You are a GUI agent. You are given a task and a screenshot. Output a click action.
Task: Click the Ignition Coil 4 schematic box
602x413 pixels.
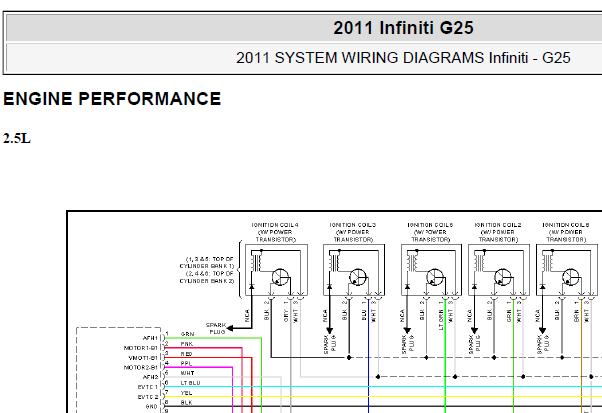point(276,270)
